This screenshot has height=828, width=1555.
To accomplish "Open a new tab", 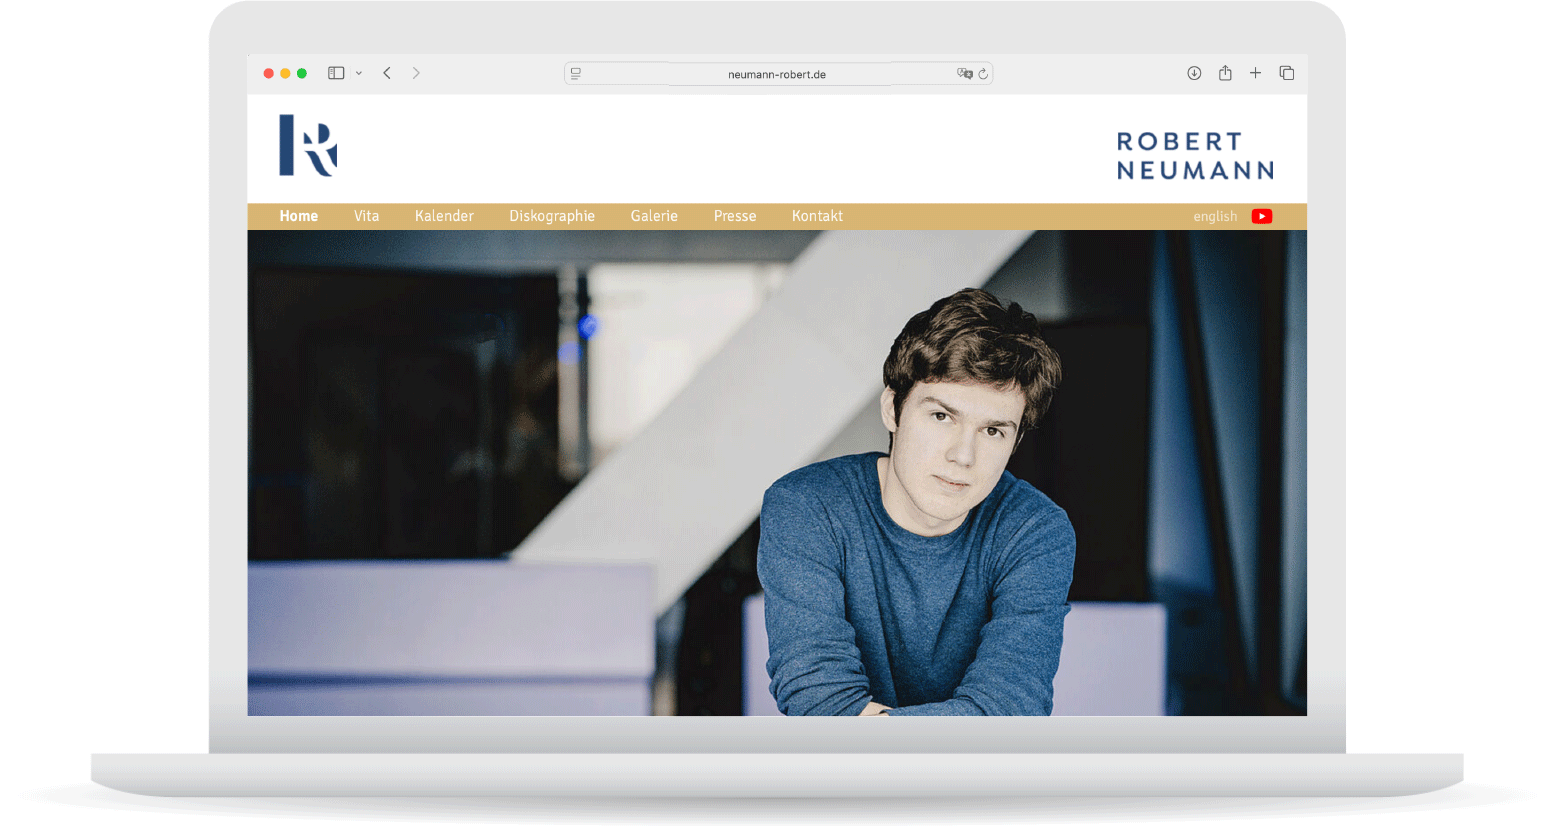I will pyautogui.click(x=1255, y=73).
